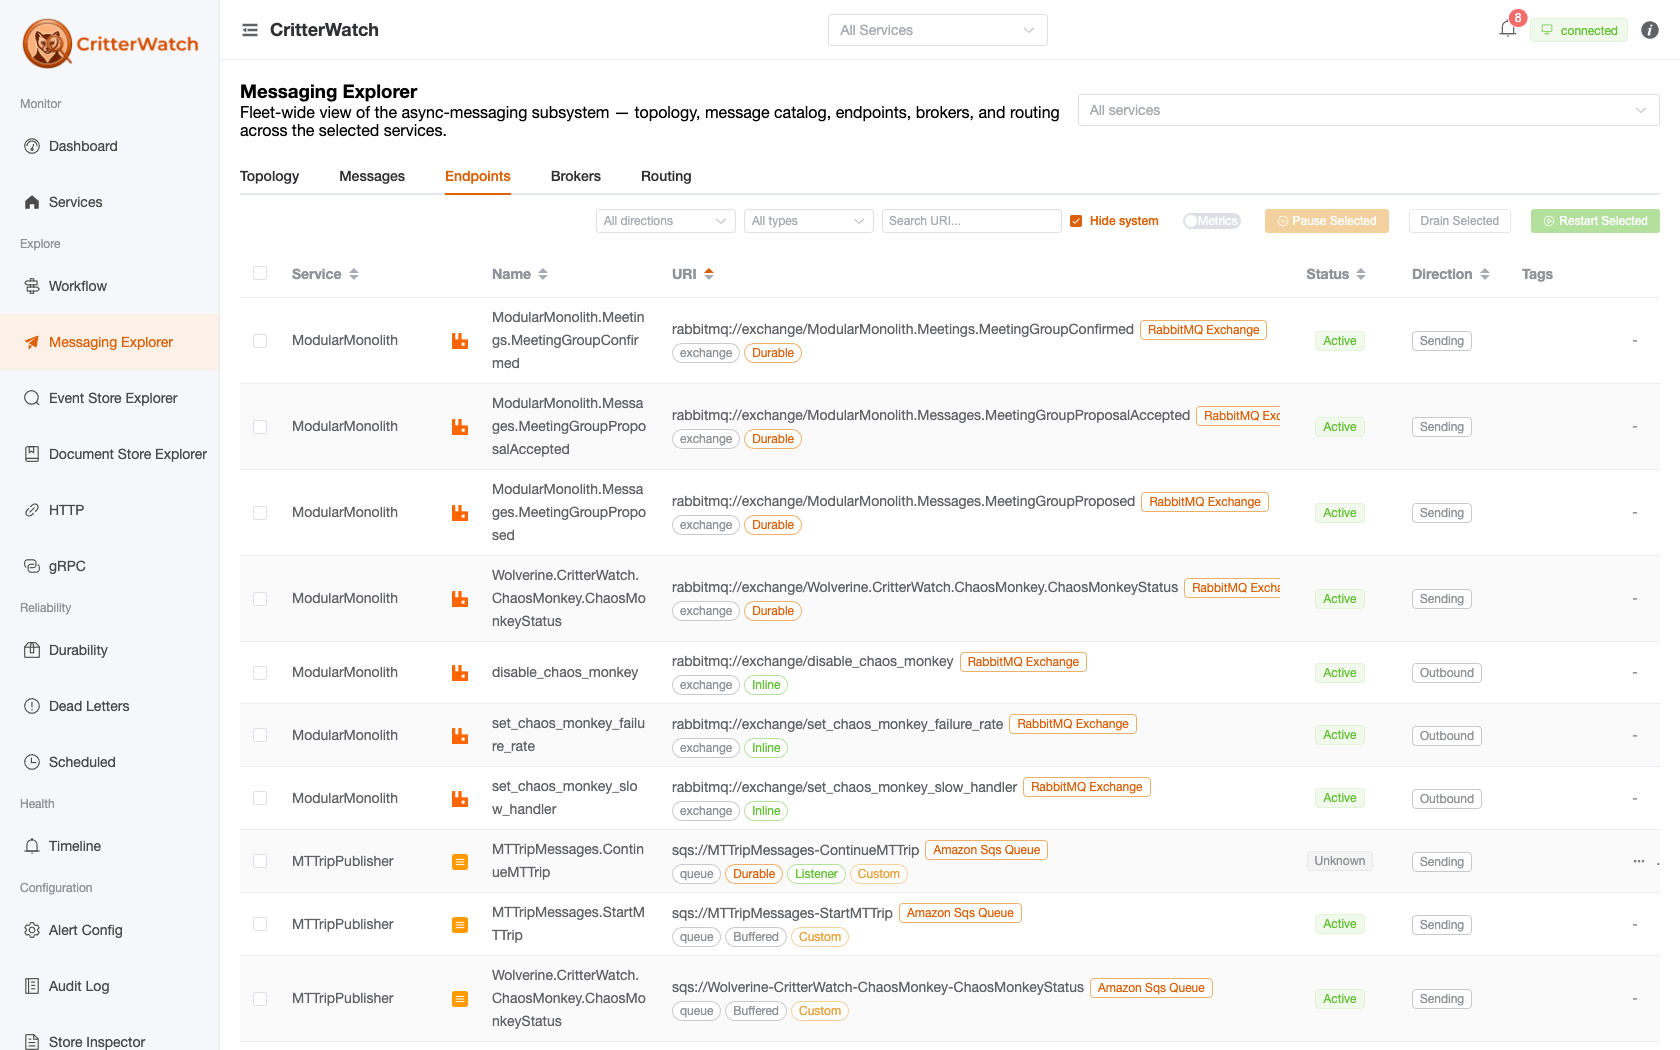The image size is (1680, 1050).
Task: Click the Search URI input field
Action: (x=972, y=221)
